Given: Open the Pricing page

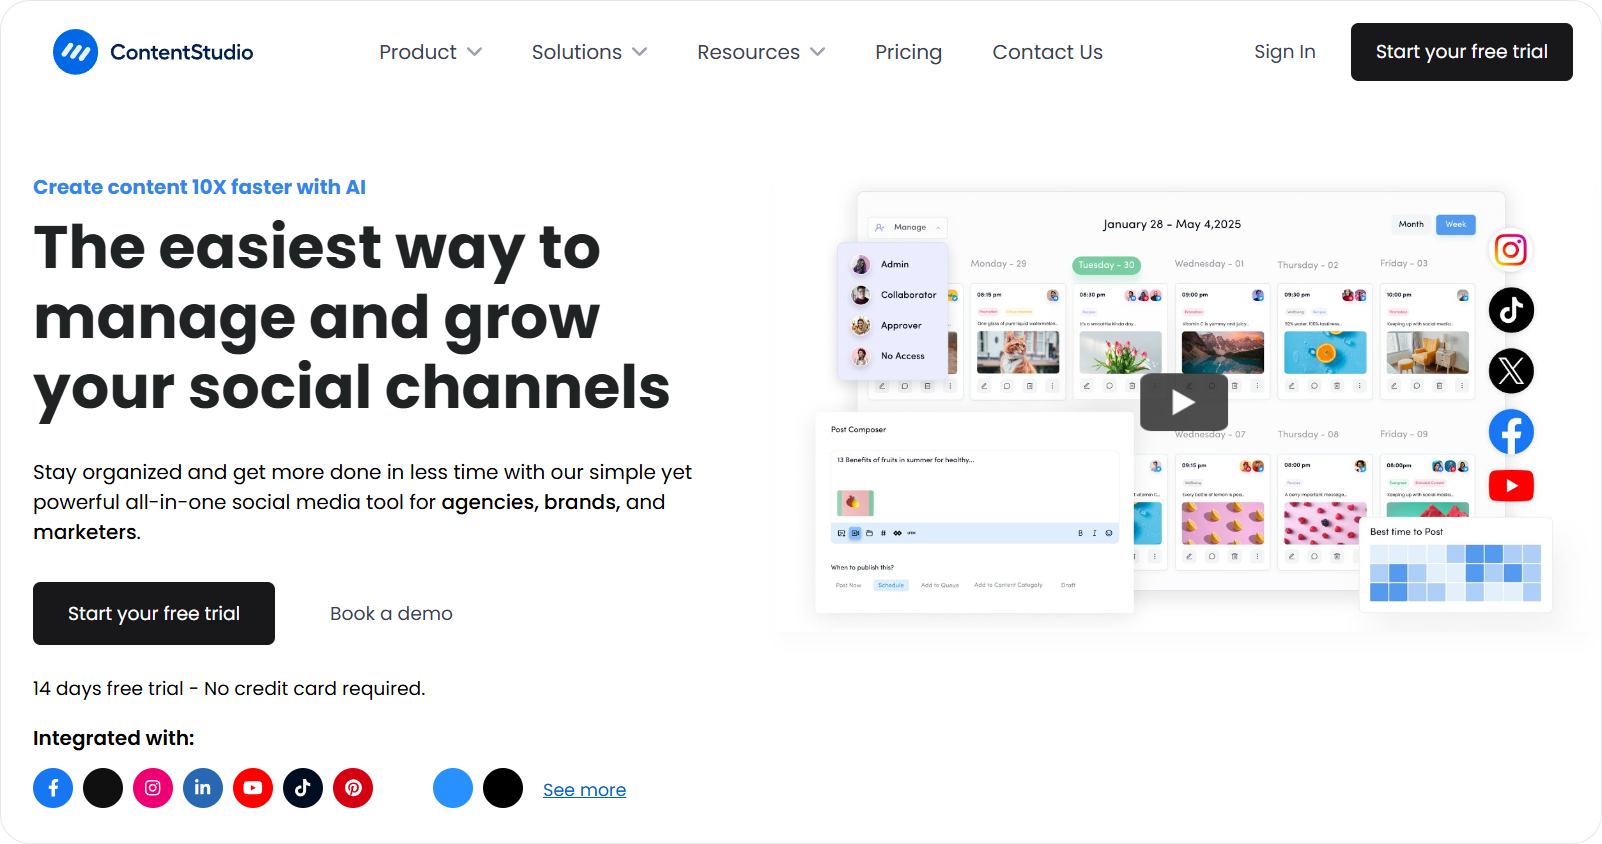Looking at the screenshot, I should pyautogui.click(x=908, y=52).
